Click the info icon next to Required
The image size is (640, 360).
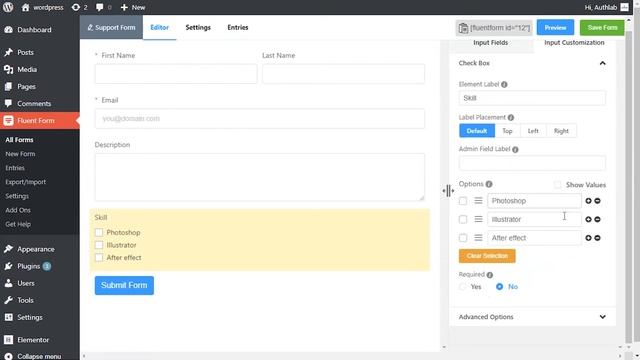(x=490, y=275)
